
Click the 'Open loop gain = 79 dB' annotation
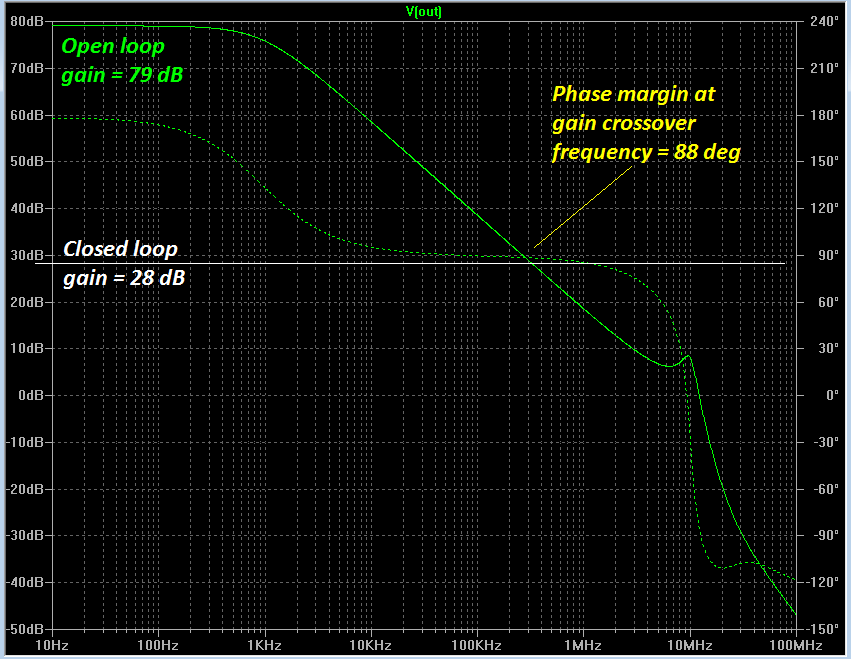point(122,61)
